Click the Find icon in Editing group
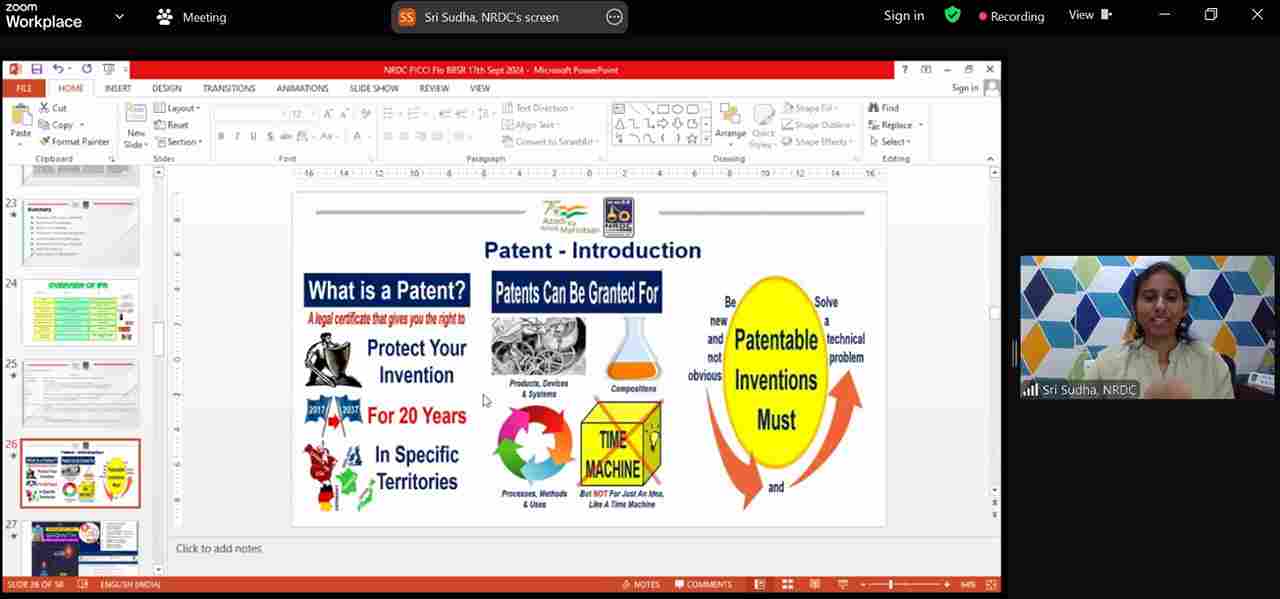 (883, 108)
